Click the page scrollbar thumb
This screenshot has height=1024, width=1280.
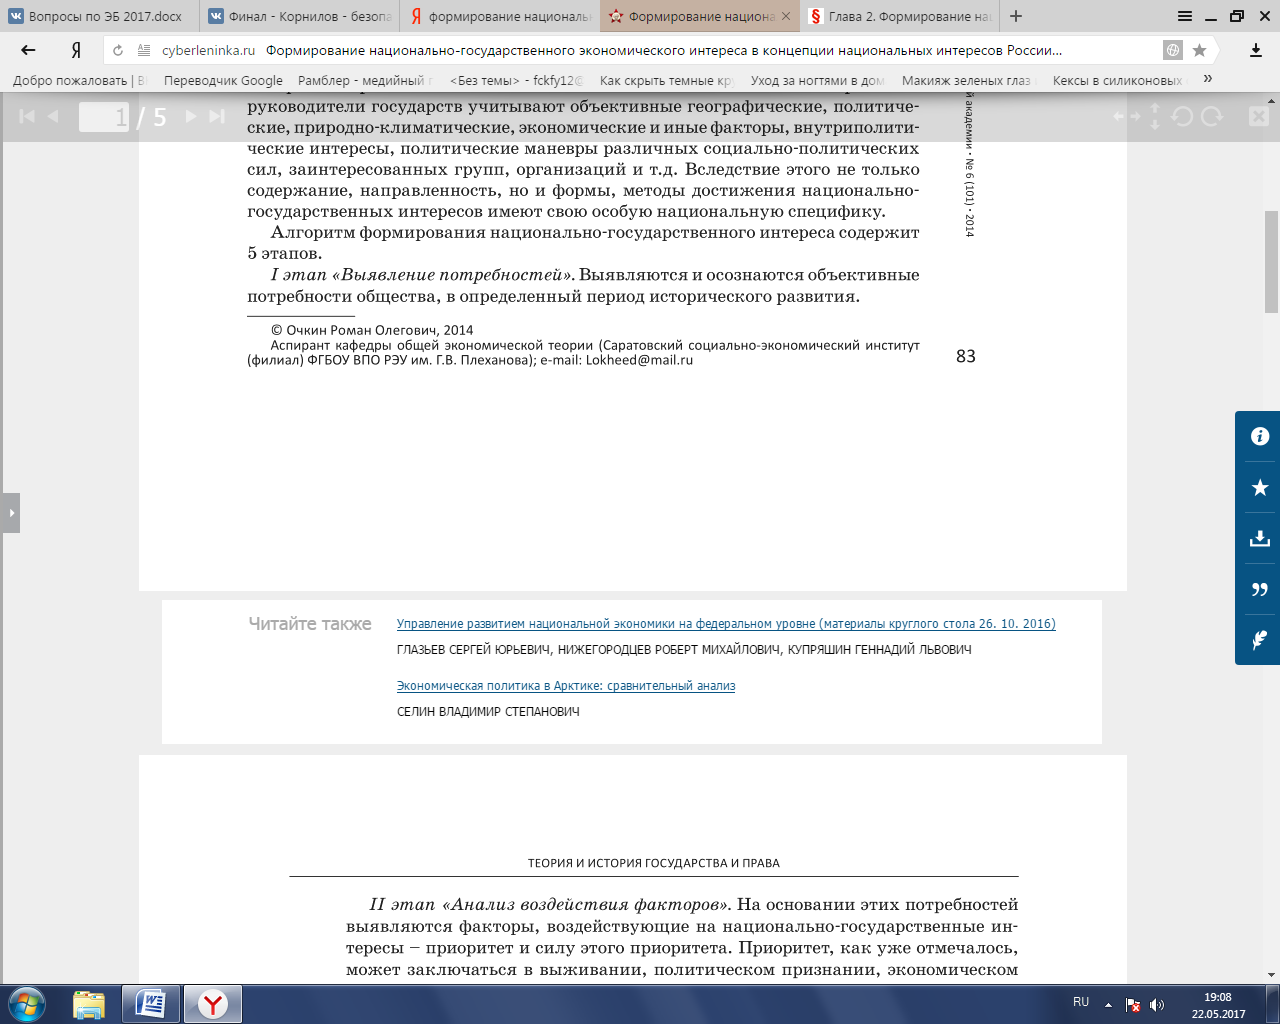(x=1272, y=262)
